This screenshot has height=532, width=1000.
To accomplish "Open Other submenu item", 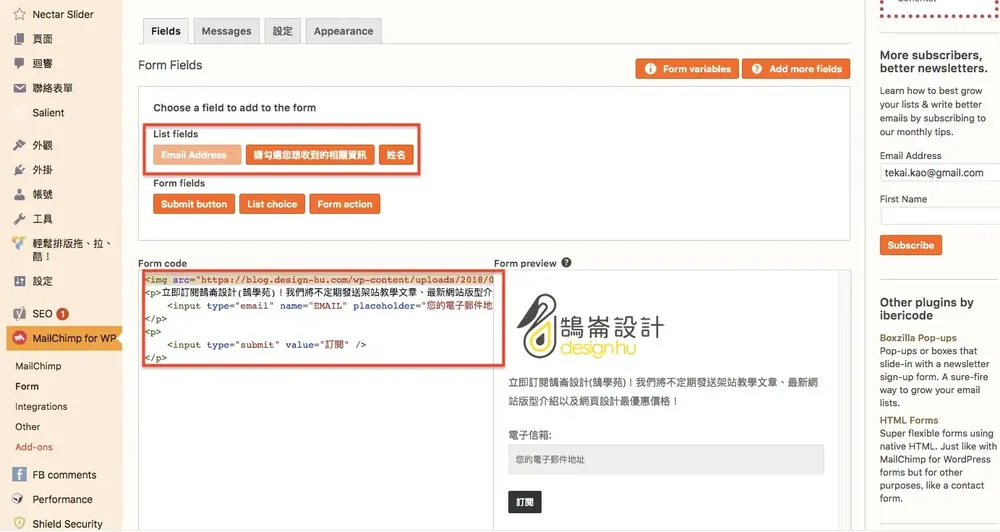I will pyautogui.click(x=27, y=427).
